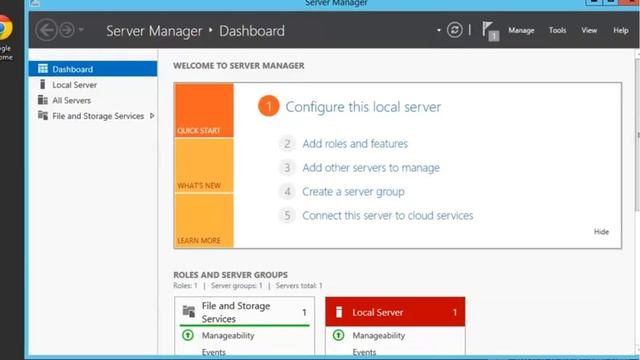The height and width of the screenshot is (360, 640).
Task: Click the Server Manager breadcrumb text
Action: tap(154, 31)
